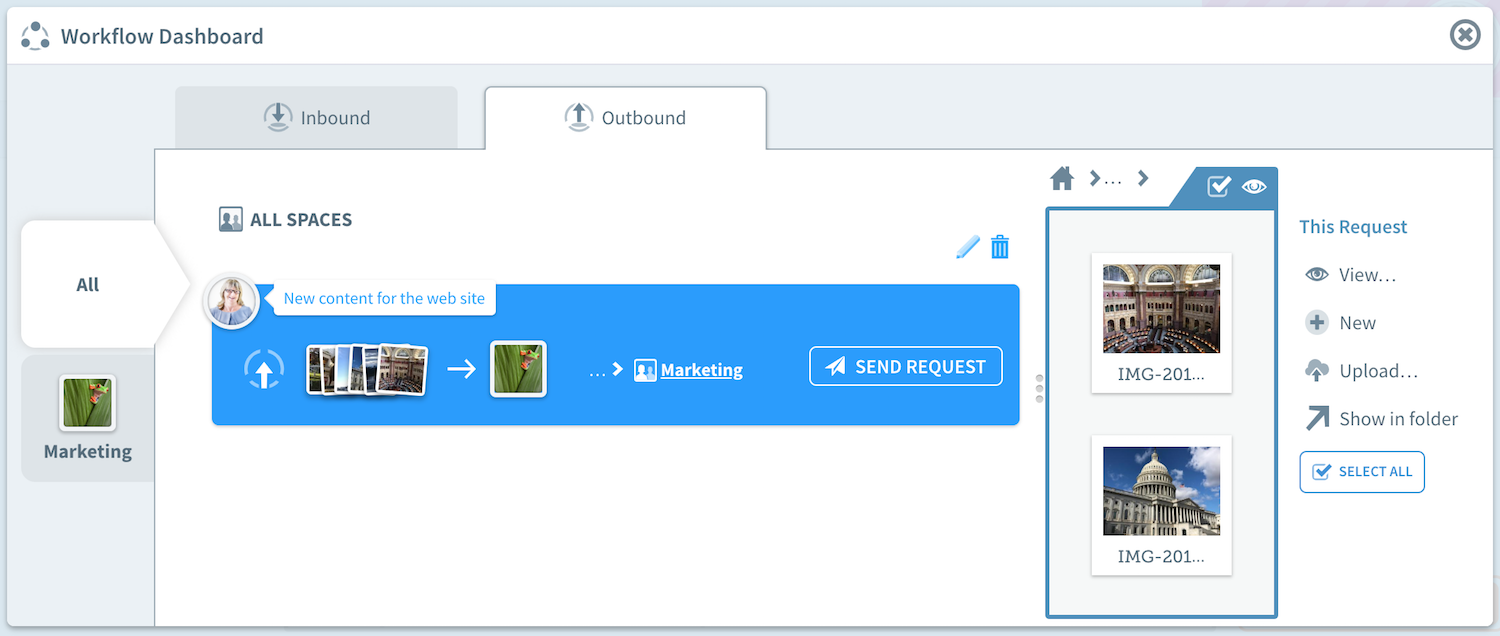Delete the request using trash icon
1500x636 pixels.
point(1000,247)
